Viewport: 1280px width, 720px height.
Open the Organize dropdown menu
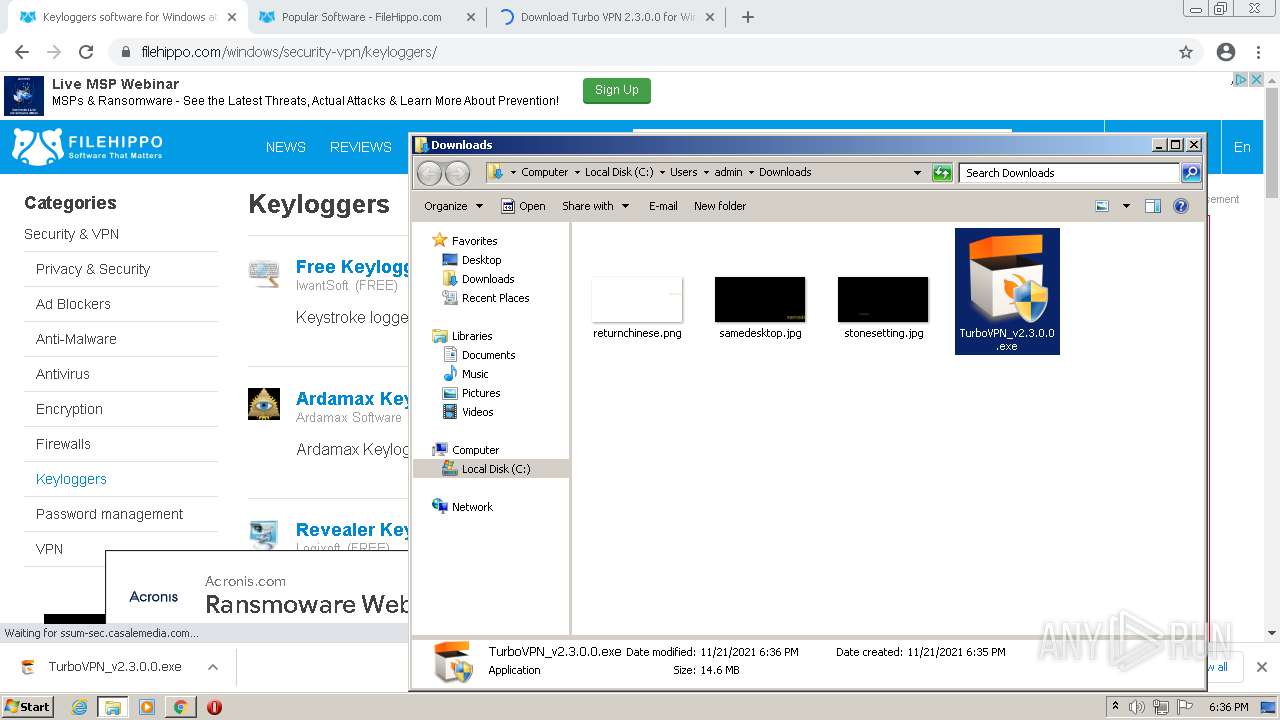point(453,206)
